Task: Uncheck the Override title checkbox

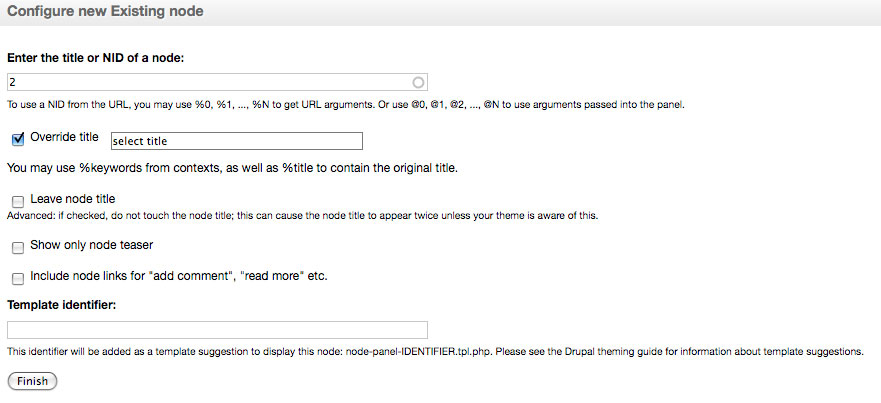Action: 18,139
